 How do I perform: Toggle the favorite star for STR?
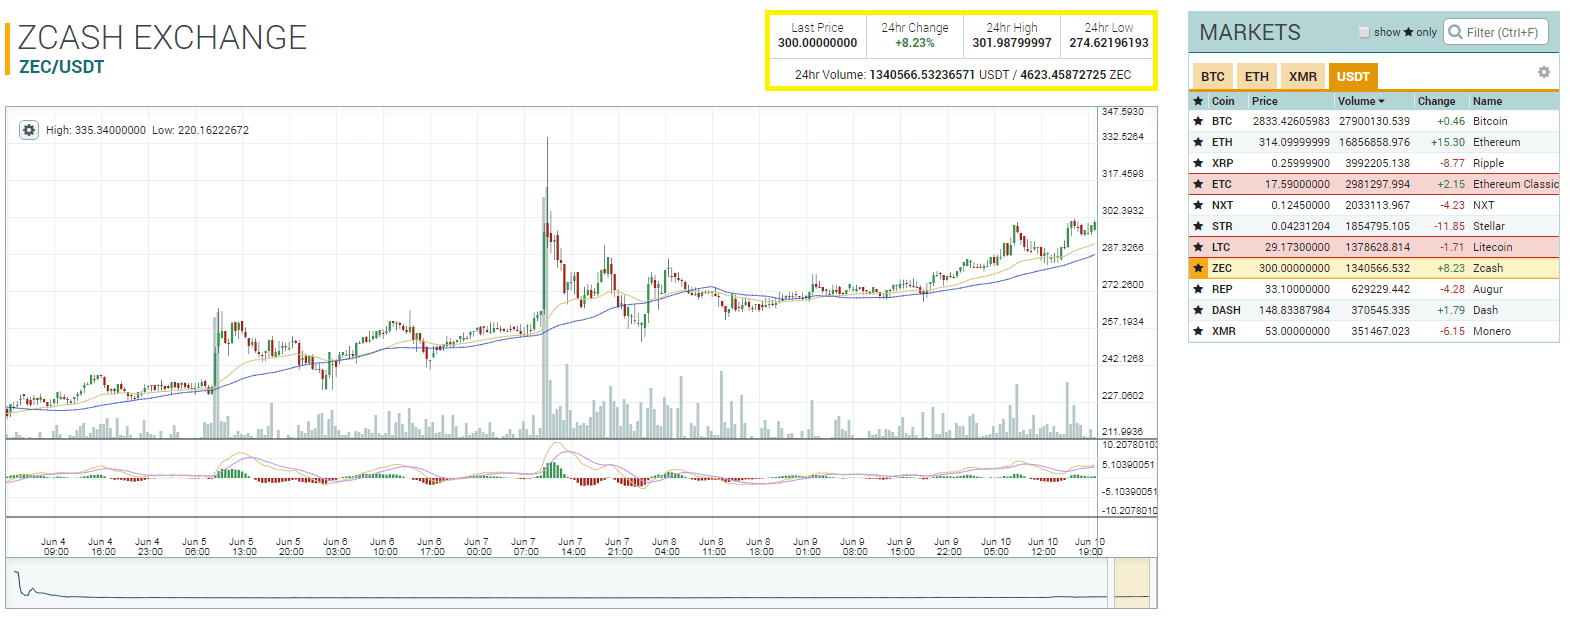1198,226
